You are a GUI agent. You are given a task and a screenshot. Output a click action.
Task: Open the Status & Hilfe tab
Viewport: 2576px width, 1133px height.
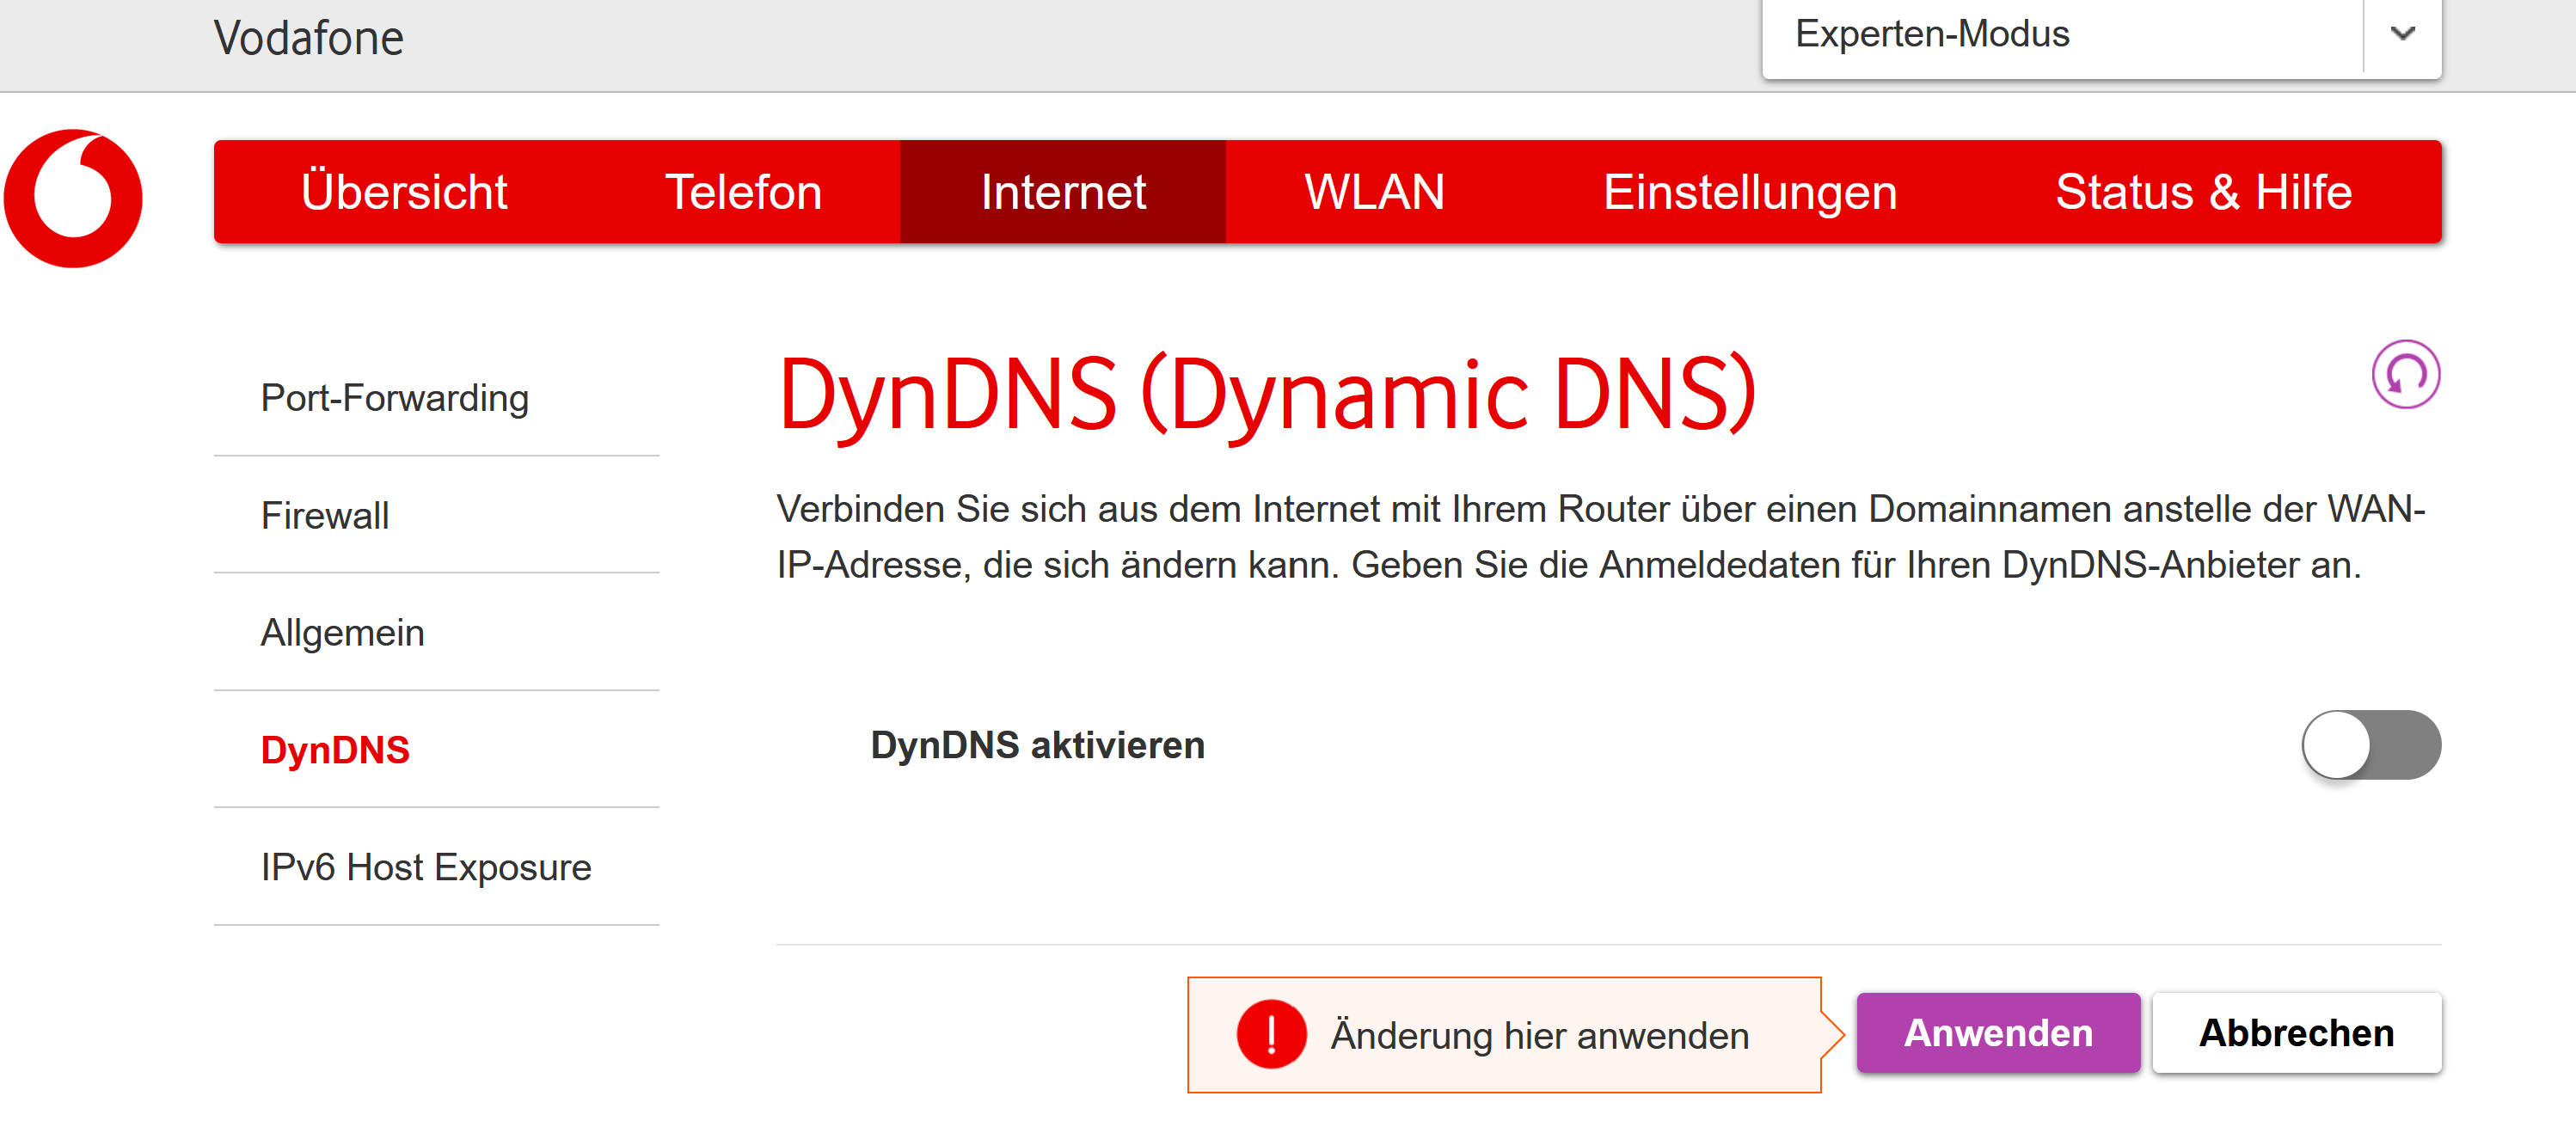[2203, 192]
